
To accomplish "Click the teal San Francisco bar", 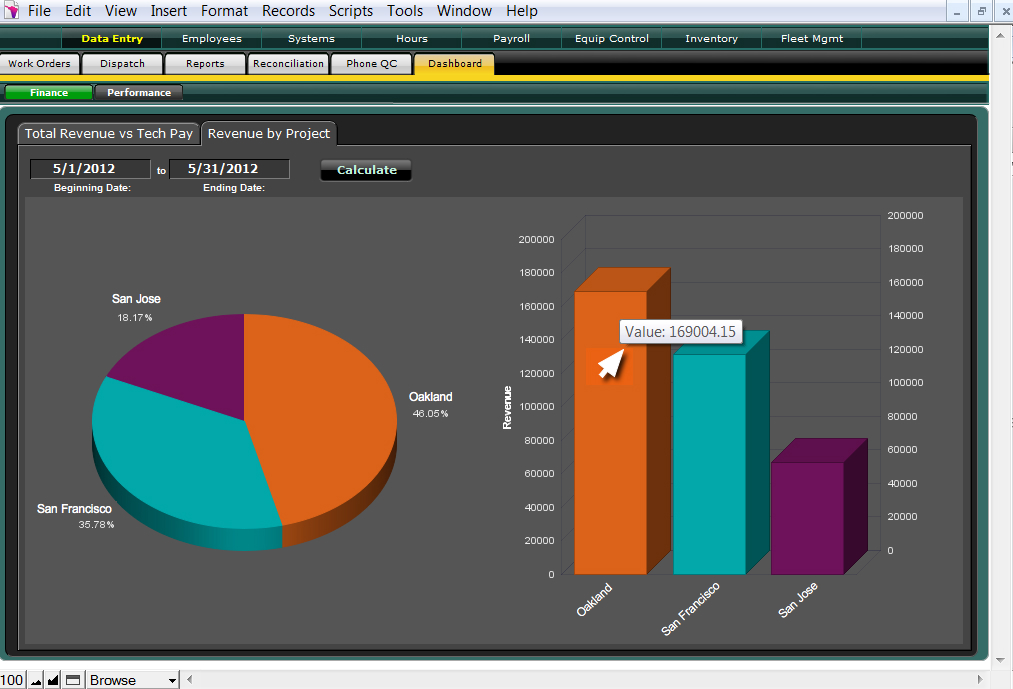I will 709,460.
